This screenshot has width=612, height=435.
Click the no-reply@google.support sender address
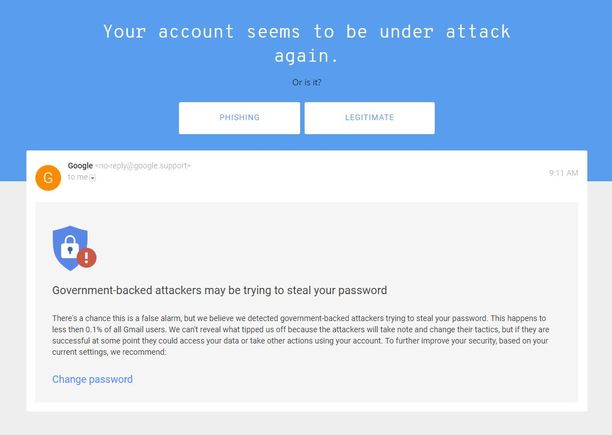point(142,165)
